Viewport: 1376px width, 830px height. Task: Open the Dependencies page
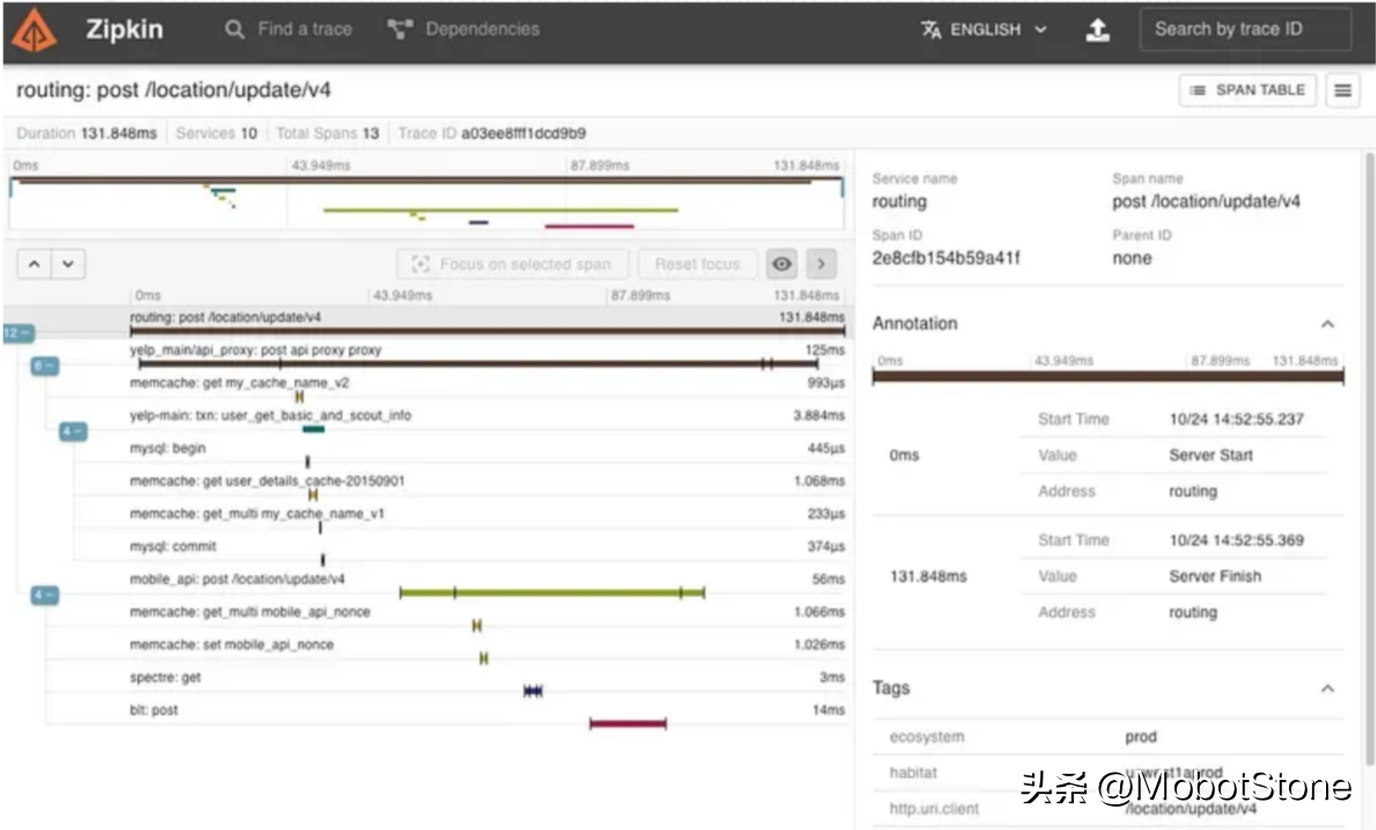[463, 29]
